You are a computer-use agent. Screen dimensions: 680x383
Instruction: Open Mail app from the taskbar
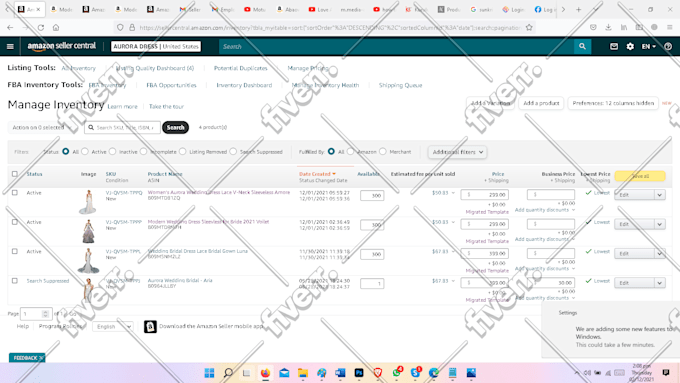pos(284,373)
